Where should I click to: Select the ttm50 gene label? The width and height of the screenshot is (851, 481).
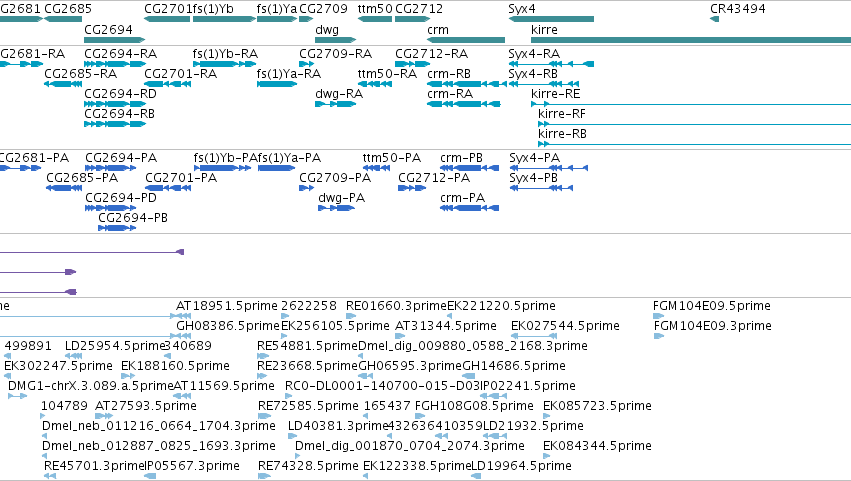pyautogui.click(x=375, y=9)
